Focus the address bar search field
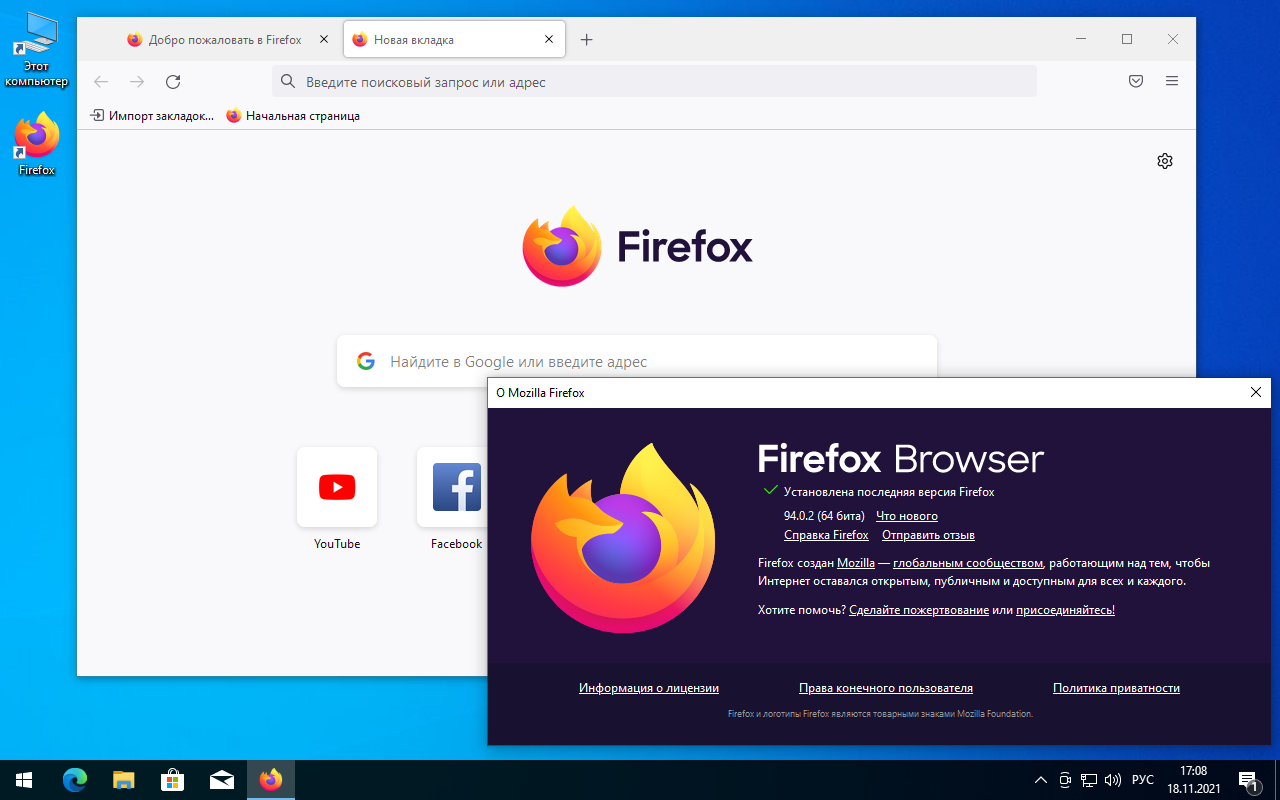1280x800 pixels. click(654, 82)
